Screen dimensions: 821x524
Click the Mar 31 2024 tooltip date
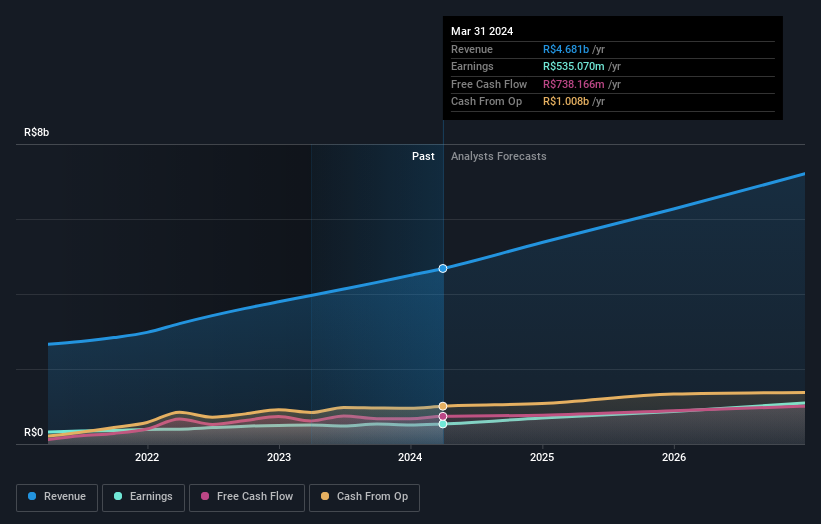coord(482,31)
